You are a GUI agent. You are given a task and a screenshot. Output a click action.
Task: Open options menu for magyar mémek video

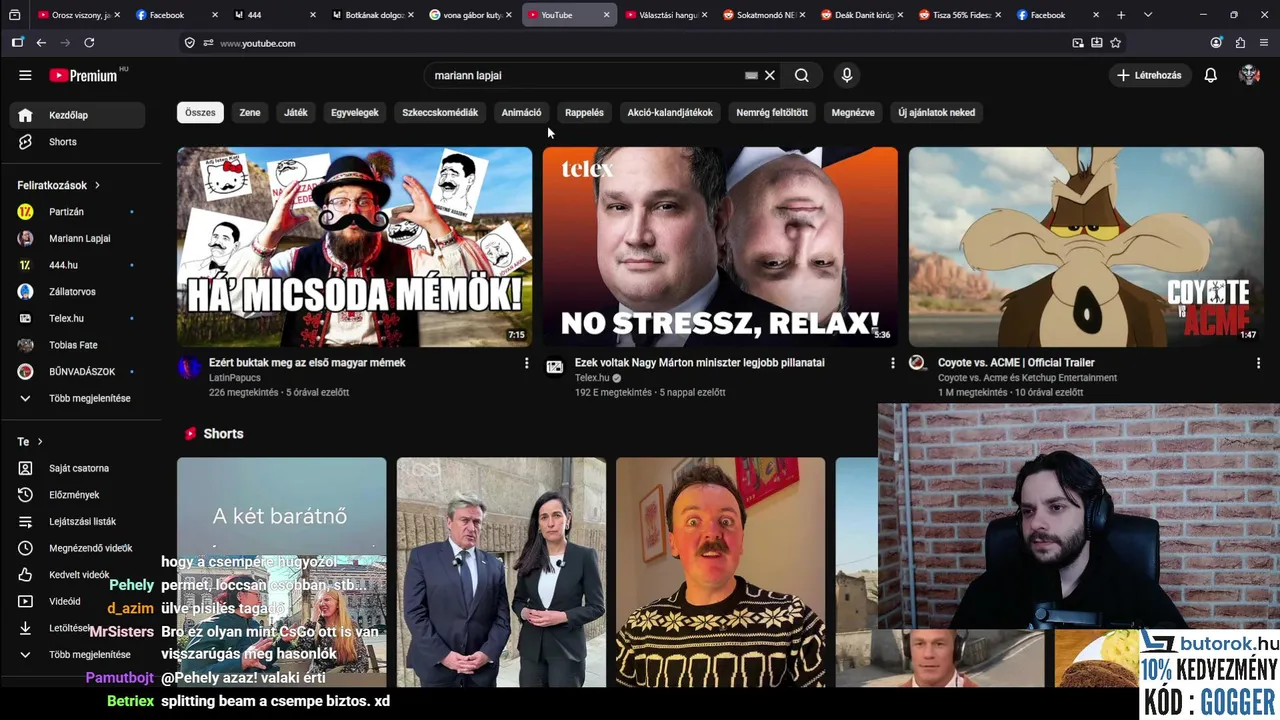click(527, 363)
